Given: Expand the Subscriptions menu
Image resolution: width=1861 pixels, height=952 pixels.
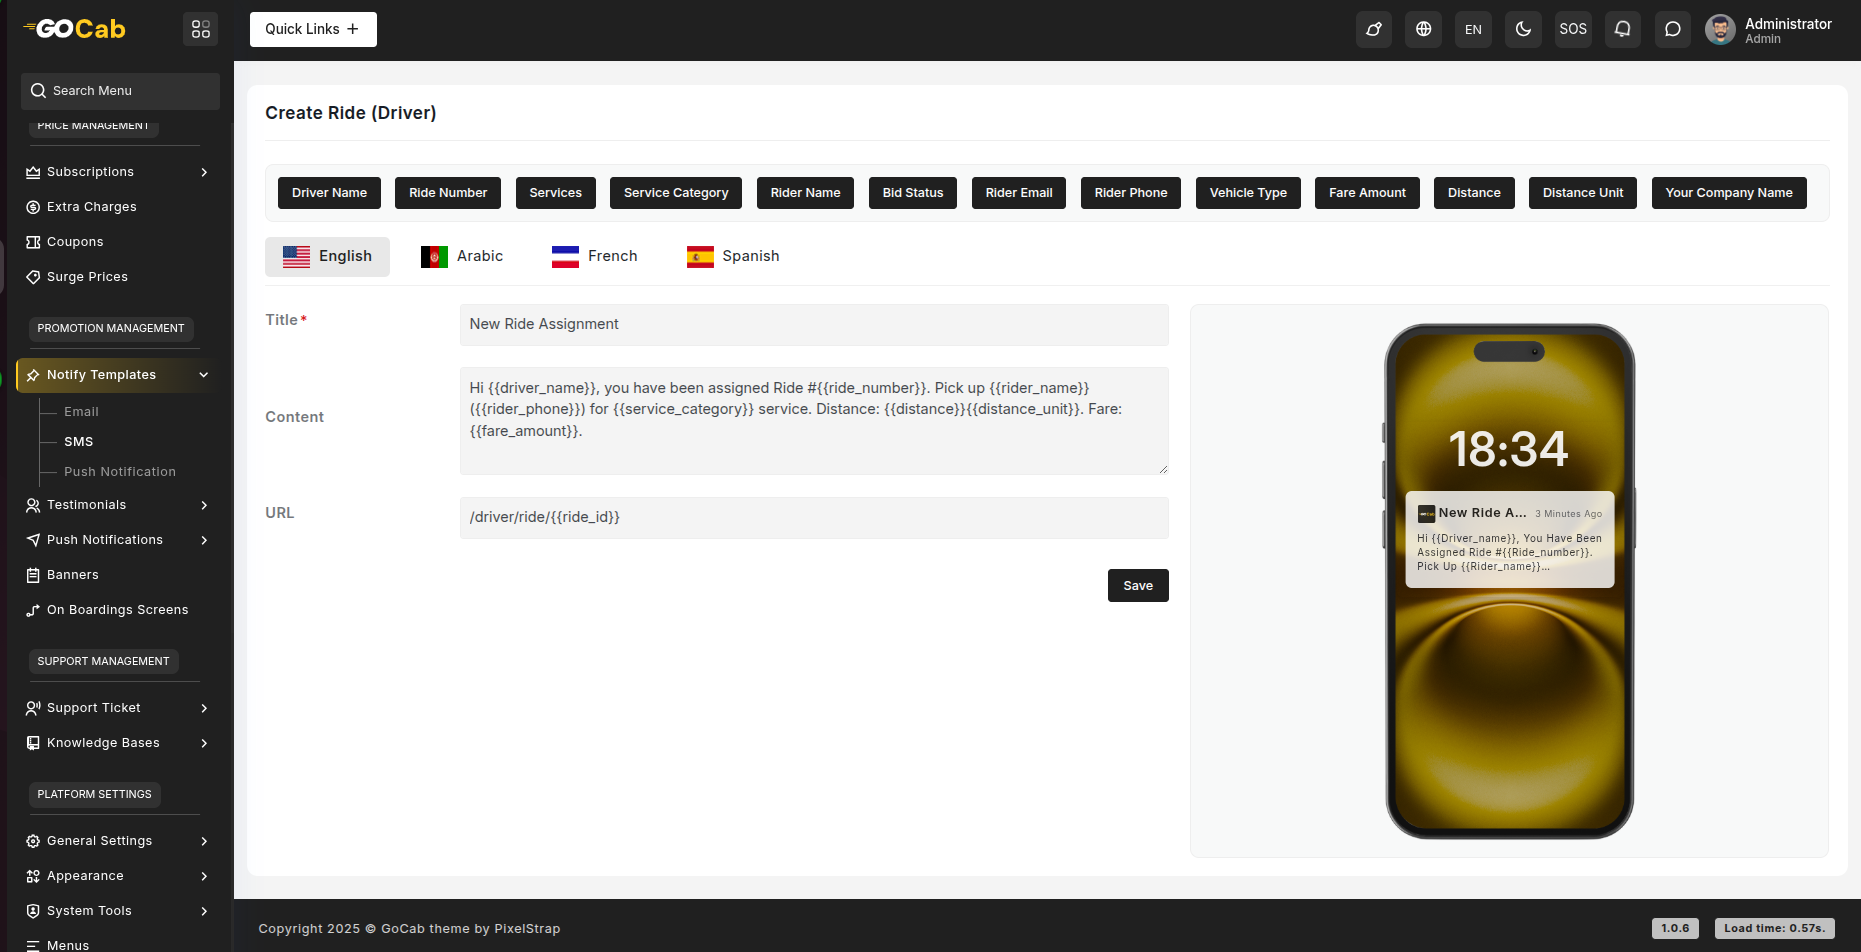Looking at the screenshot, I should pos(118,172).
